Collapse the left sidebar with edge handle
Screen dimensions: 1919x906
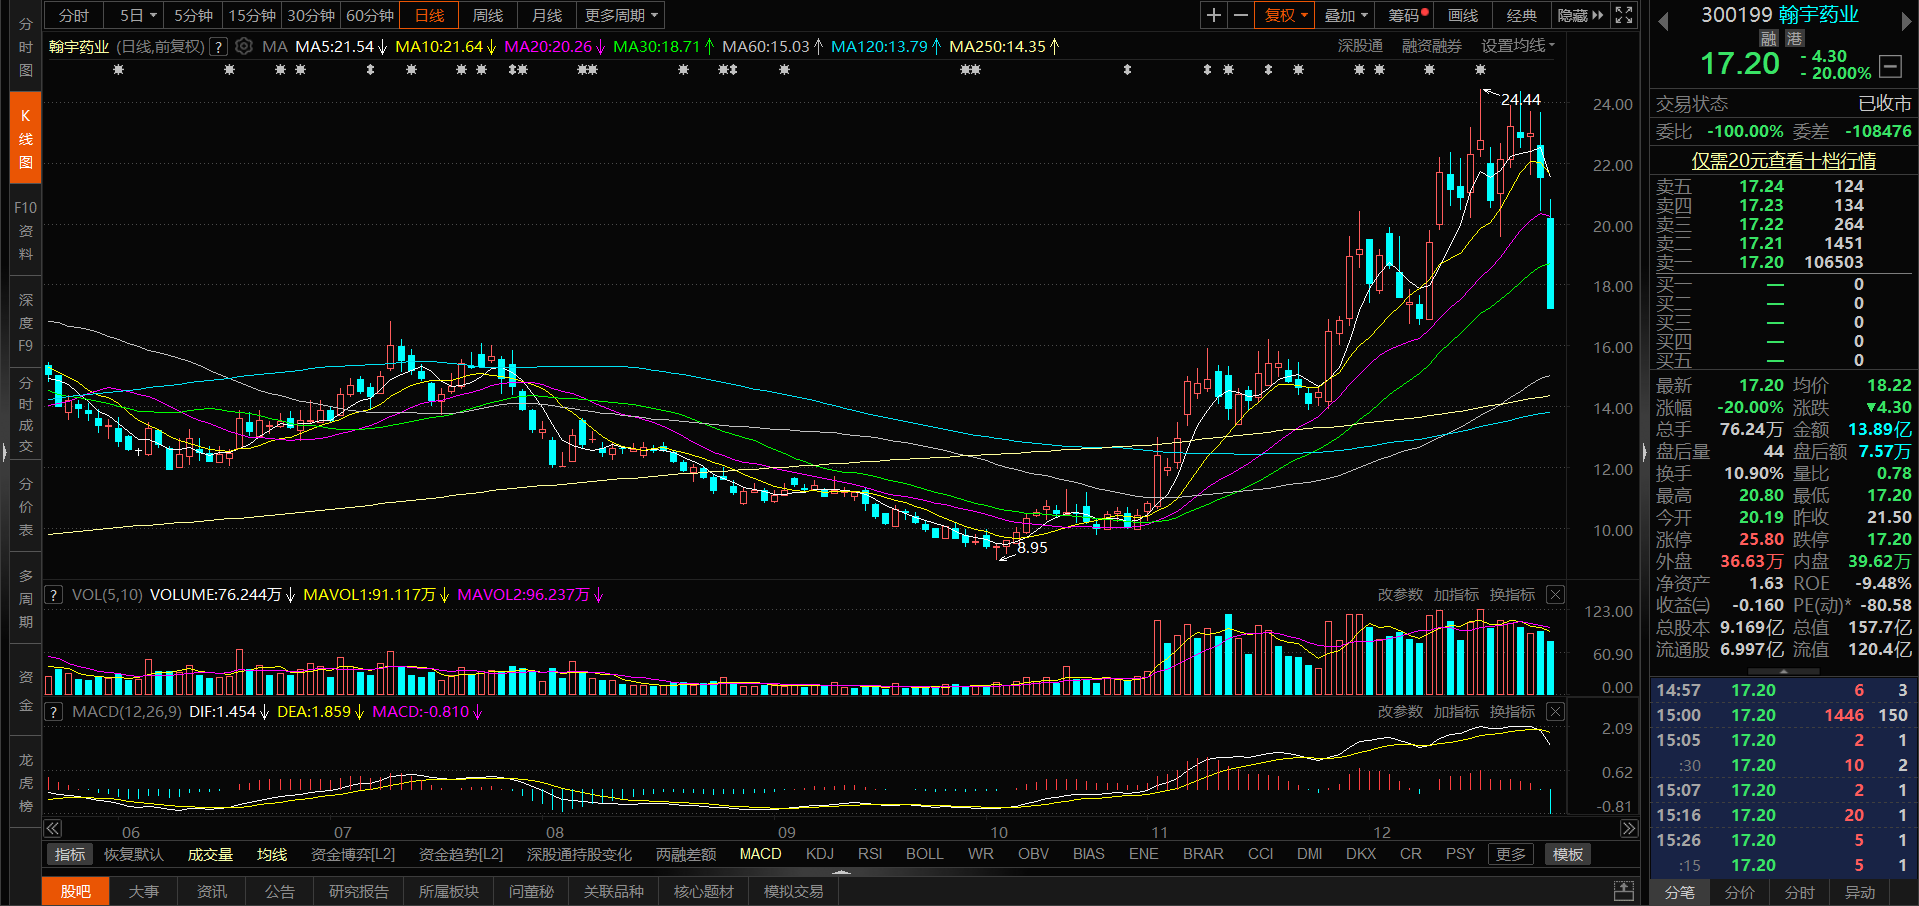[5, 453]
